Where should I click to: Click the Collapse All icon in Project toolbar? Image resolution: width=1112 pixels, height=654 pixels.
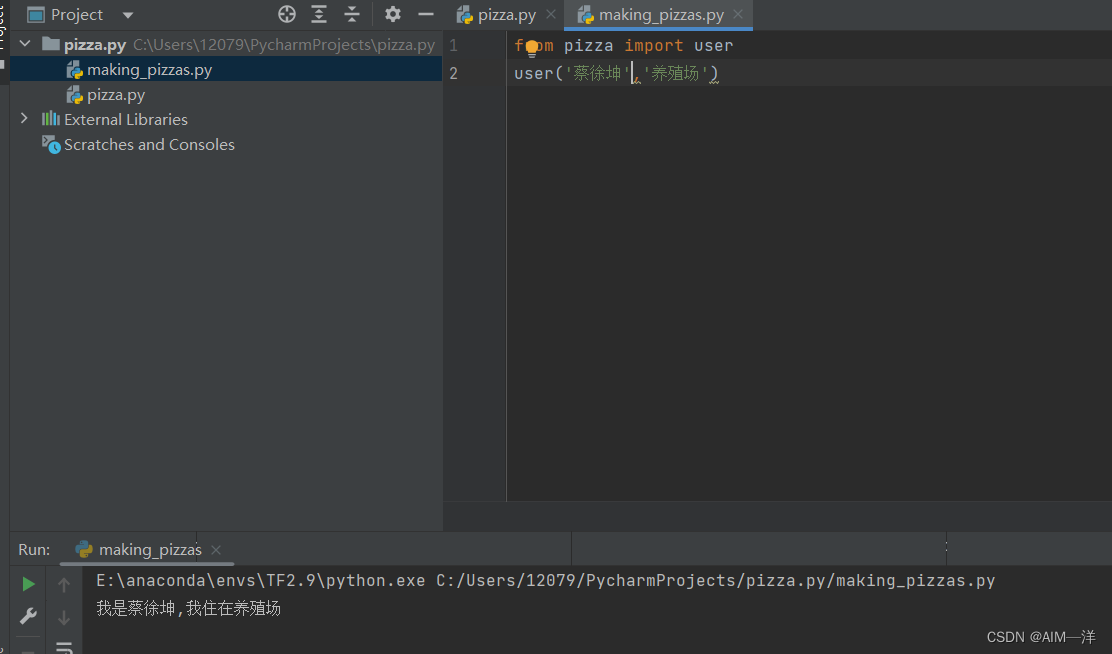352,14
